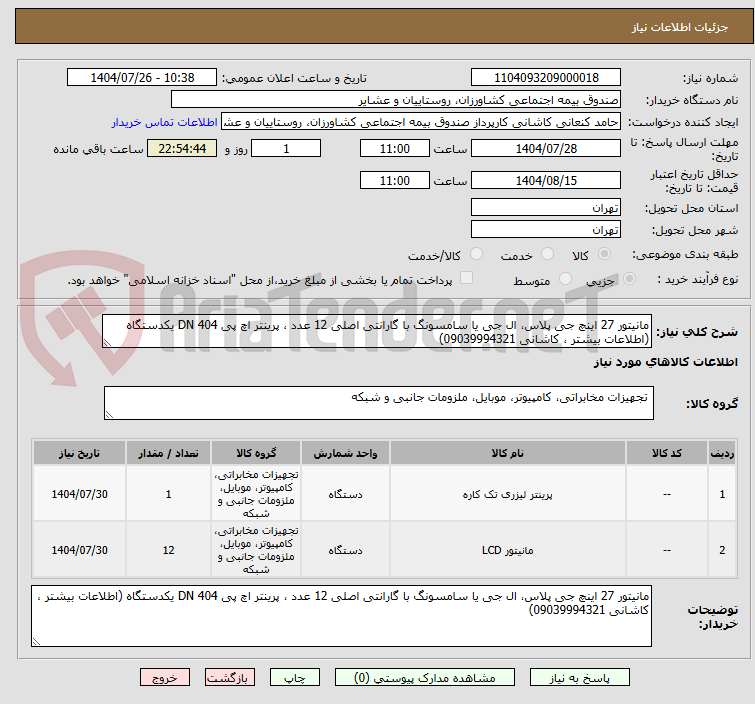755x704 pixels.
Task: Toggle the 'اسناد خزانه اسلامی' payment checkbox
Action: 466,279
